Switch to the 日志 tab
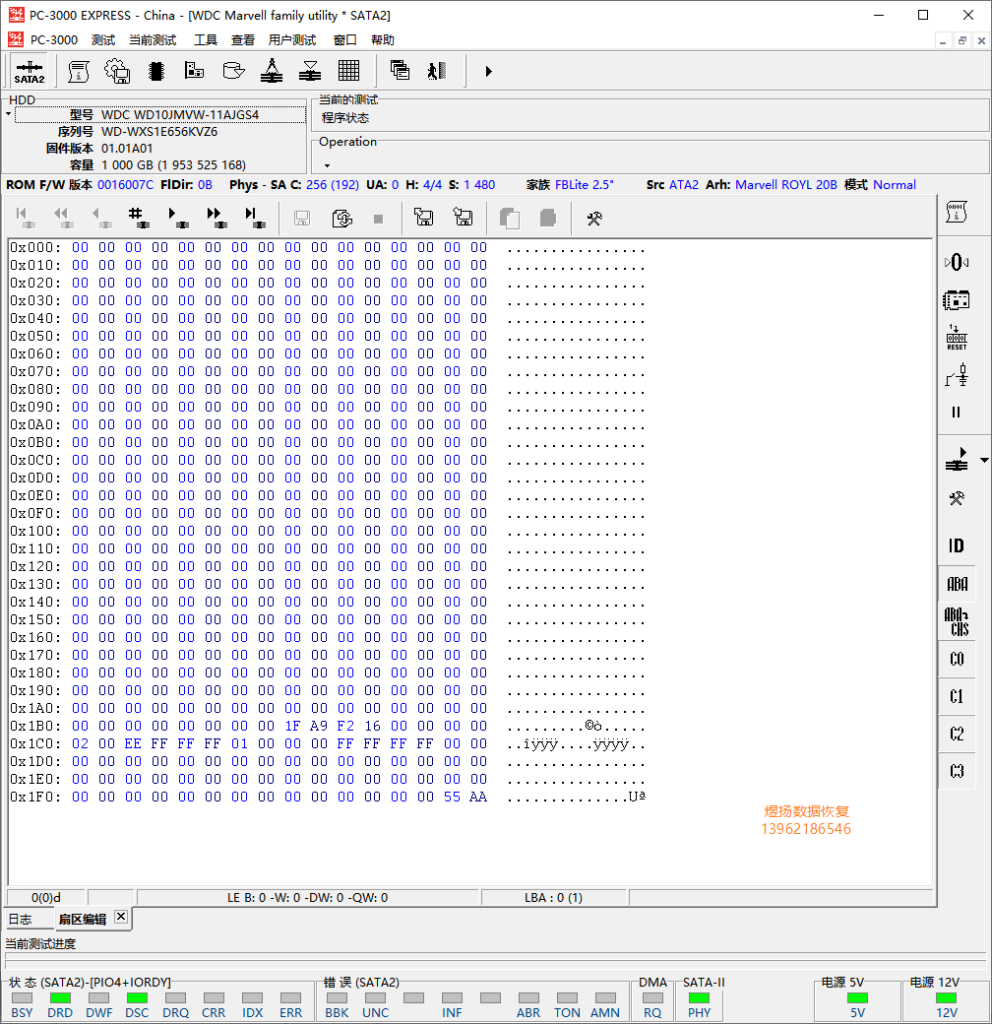The image size is (992, 1024). click(20, 919)
